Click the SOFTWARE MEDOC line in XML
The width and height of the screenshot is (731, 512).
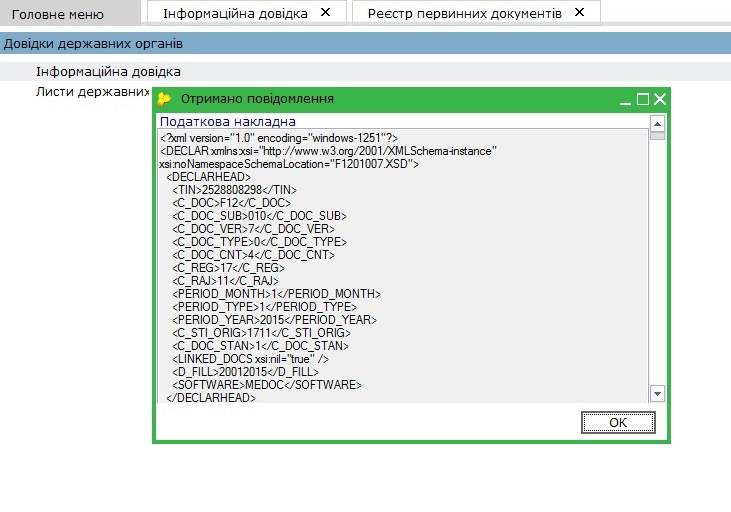coord(266,384)
